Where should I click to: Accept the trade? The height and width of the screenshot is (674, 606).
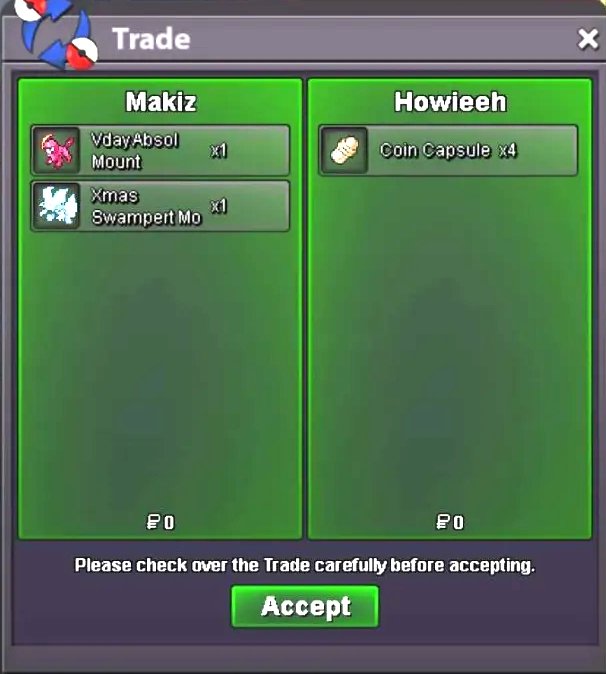coord(305,607)
